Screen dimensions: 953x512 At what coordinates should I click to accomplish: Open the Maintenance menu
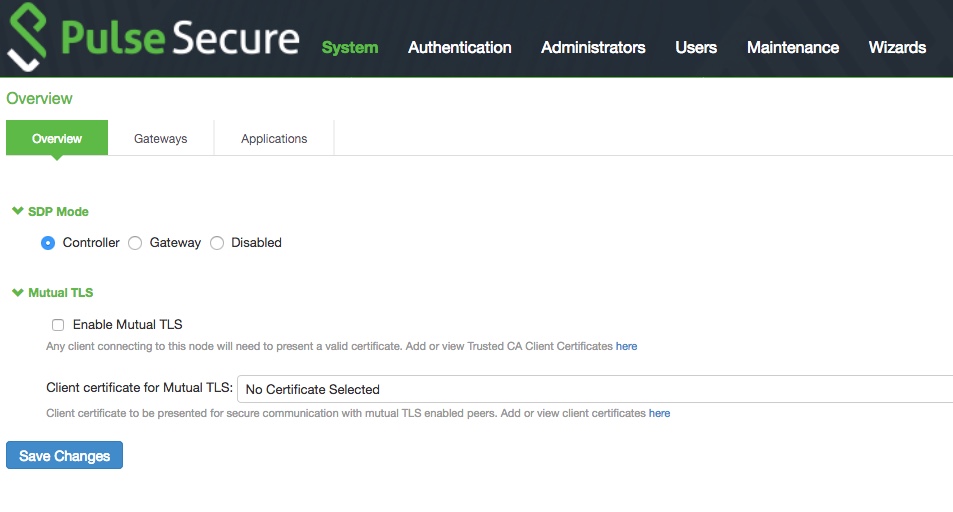click(x=792, y=47)
